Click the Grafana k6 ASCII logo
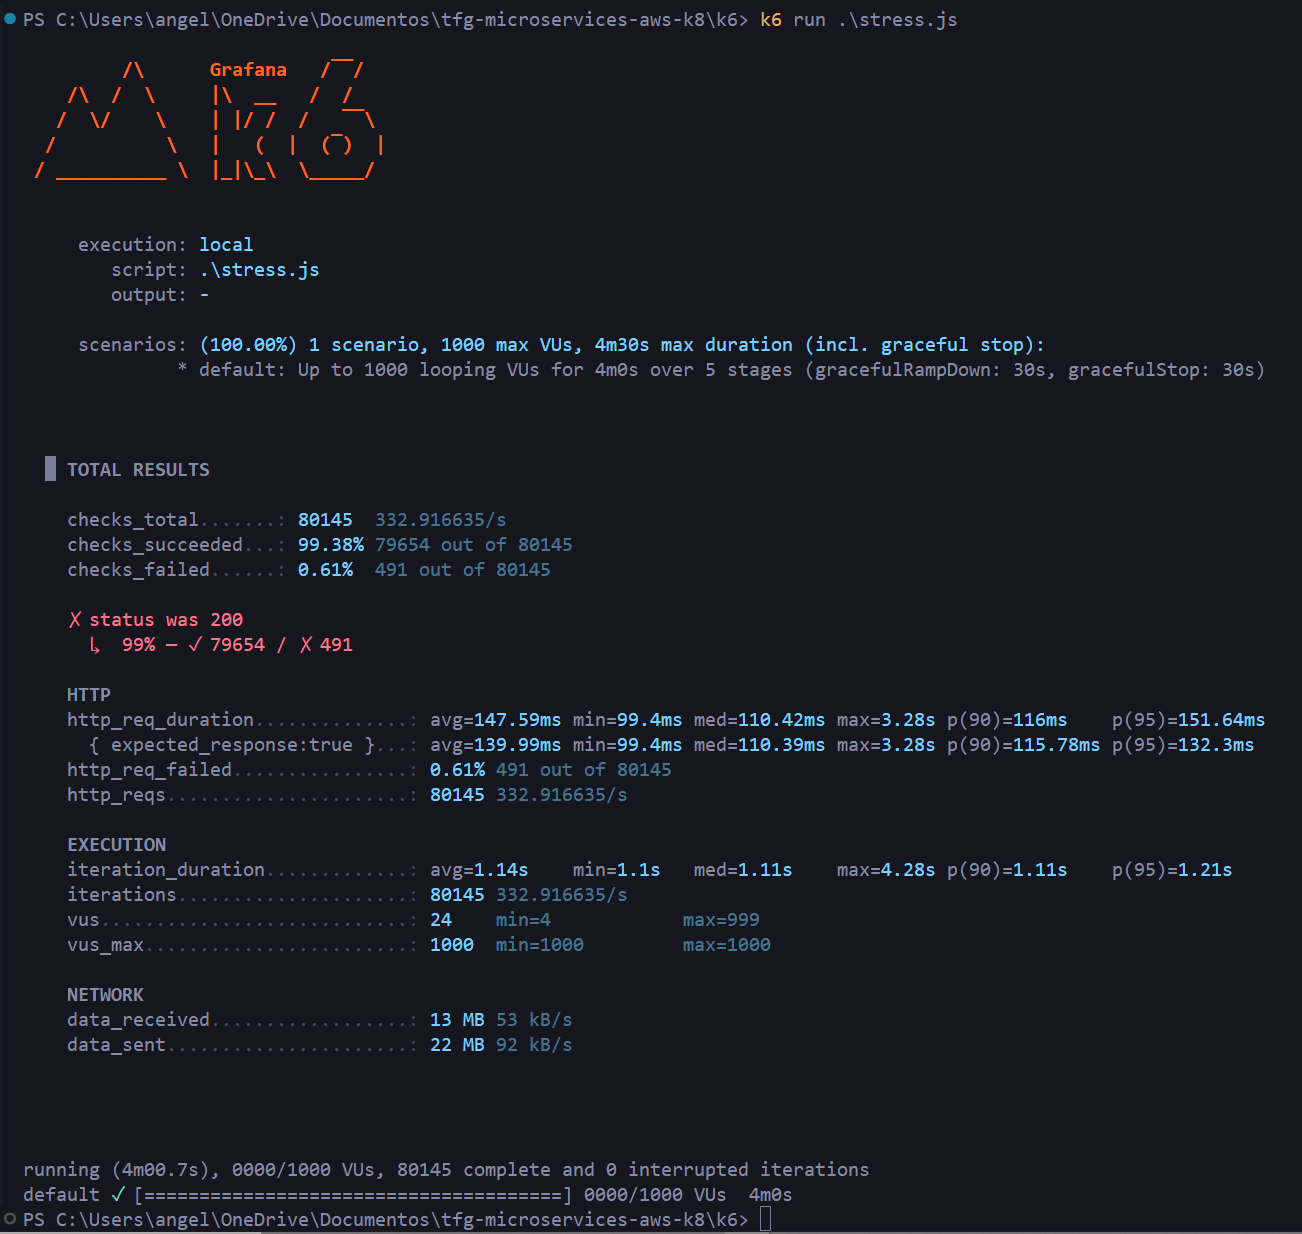 click(209, 120)
